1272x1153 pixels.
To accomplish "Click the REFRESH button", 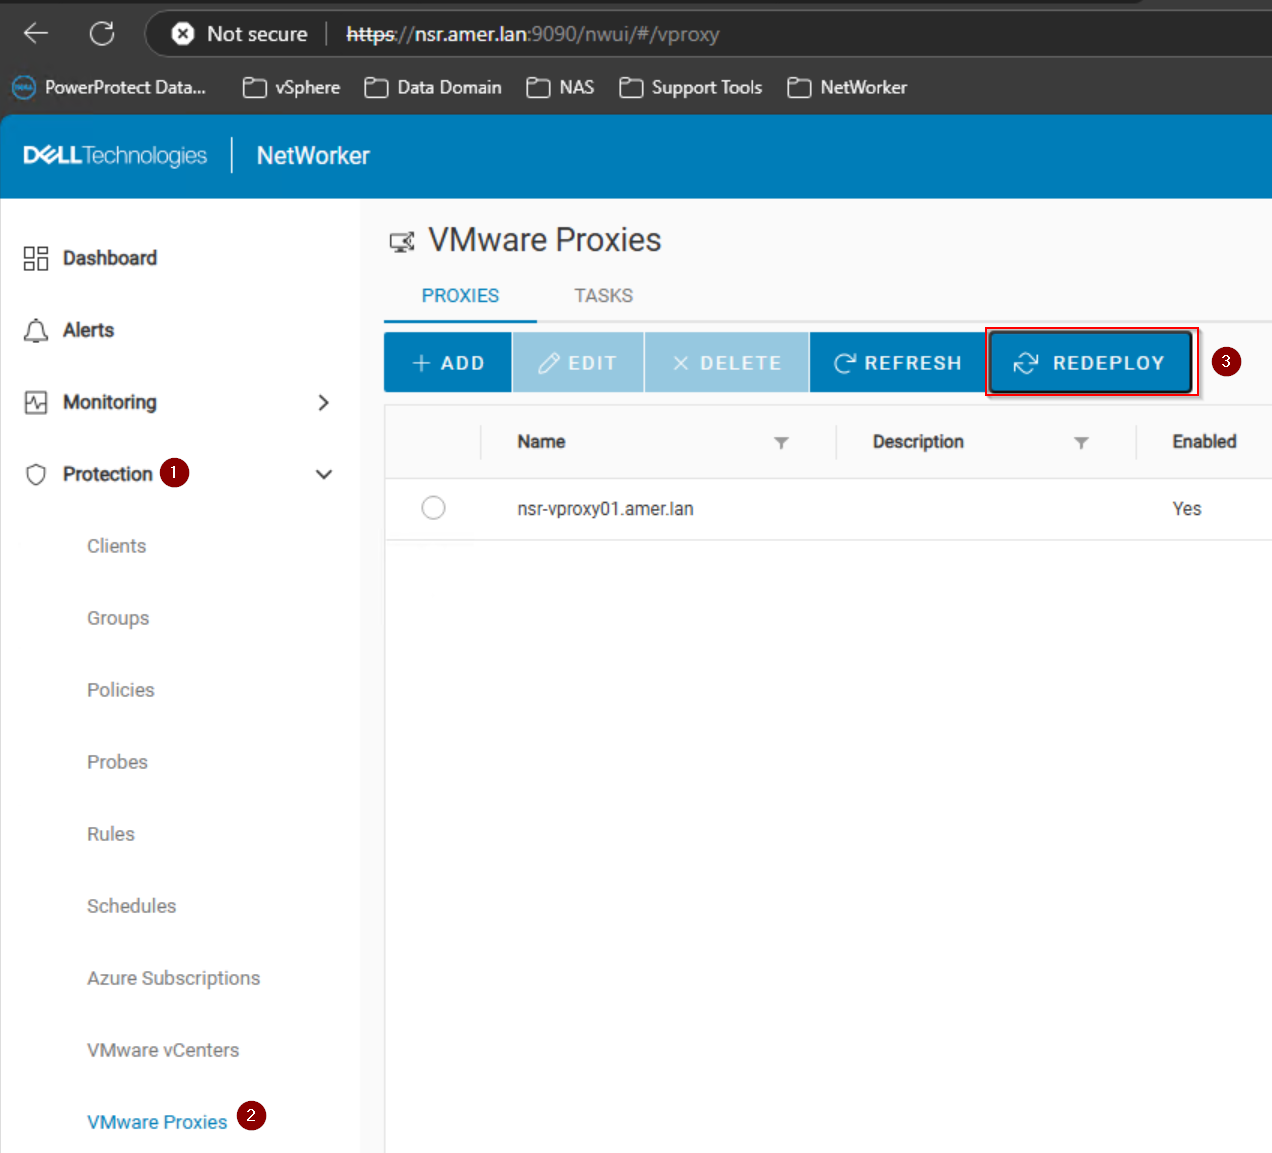I will point(898,363).
